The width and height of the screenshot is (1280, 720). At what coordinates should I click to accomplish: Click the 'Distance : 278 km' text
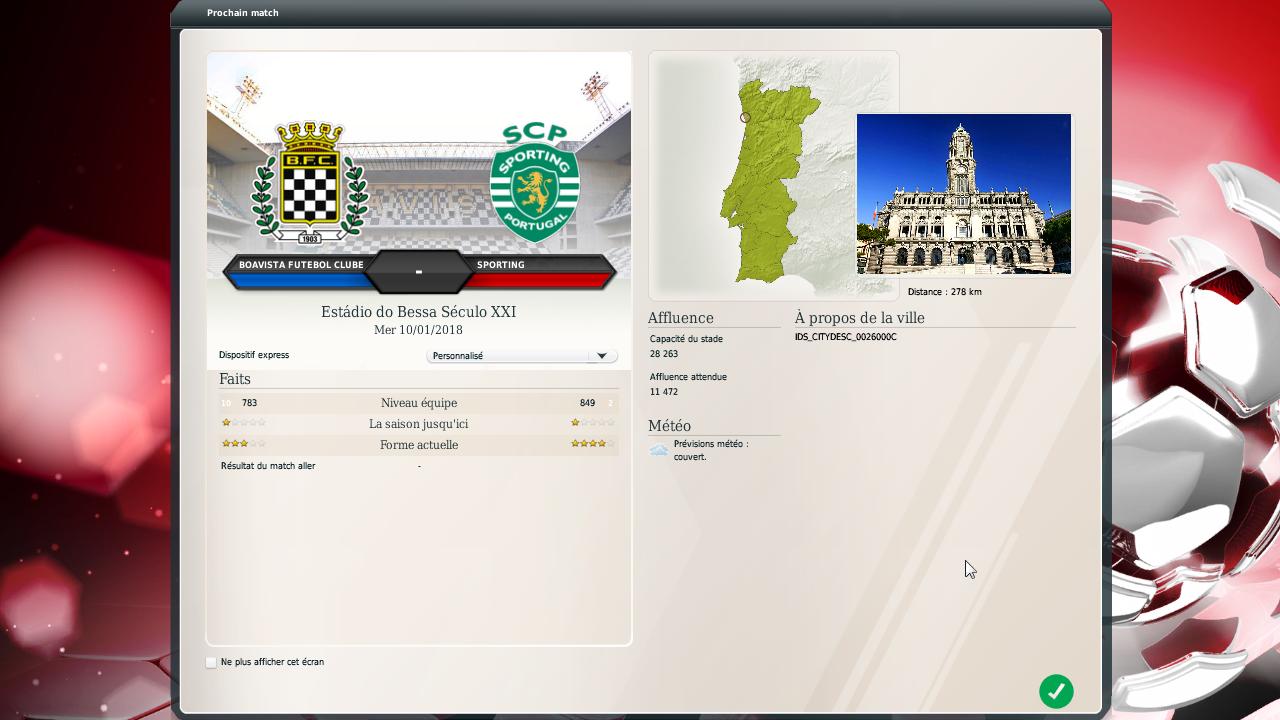point(945,292)
